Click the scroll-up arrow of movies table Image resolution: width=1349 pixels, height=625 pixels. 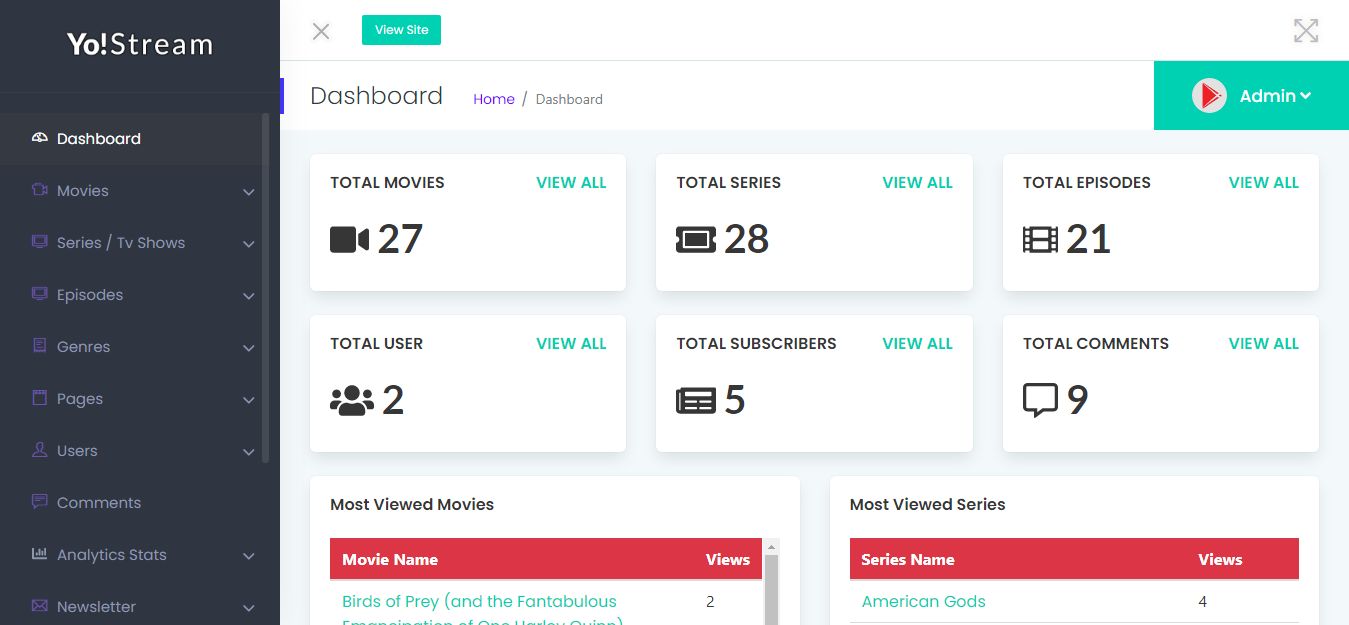pyautogui.click(x=771, y=547)
